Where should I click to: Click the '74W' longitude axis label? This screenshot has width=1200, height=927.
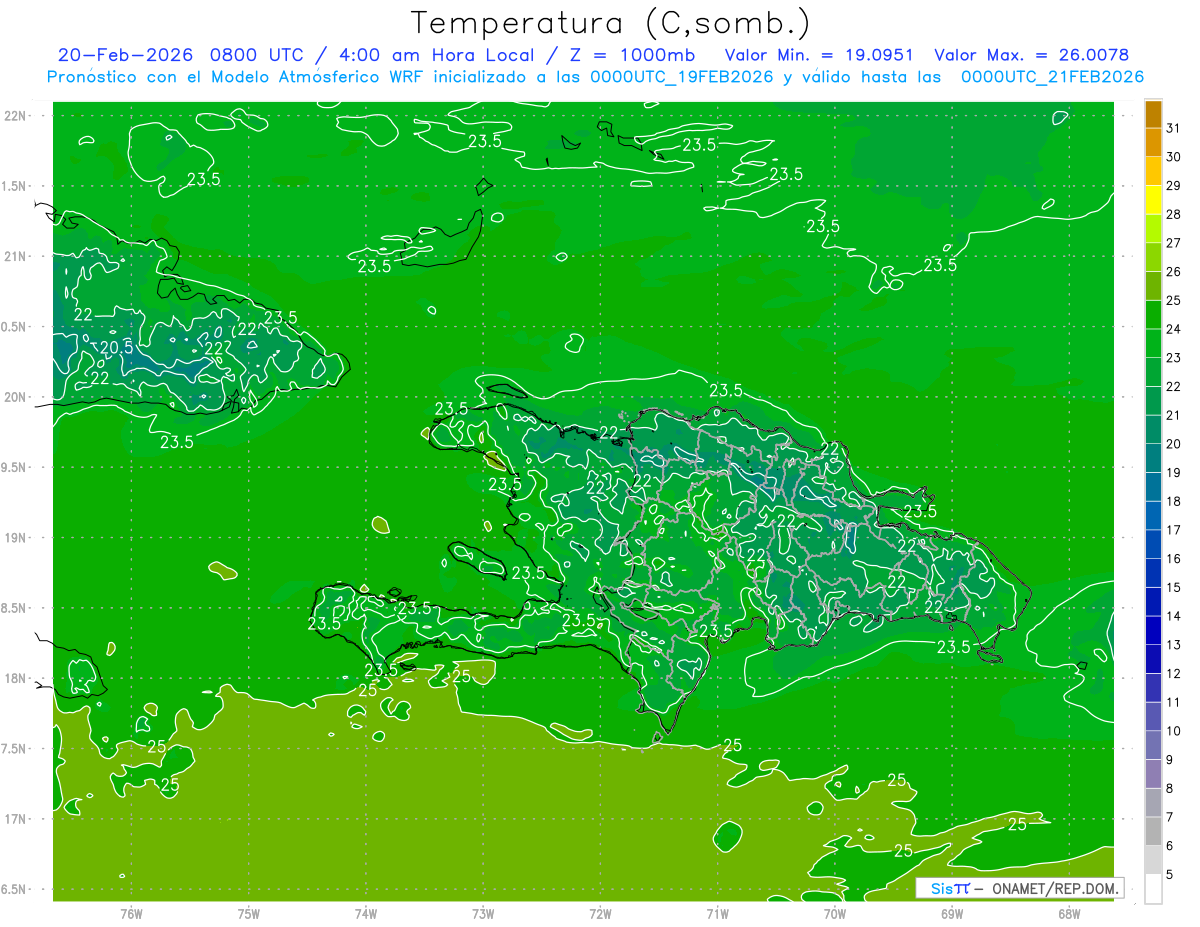pos(366,913)
